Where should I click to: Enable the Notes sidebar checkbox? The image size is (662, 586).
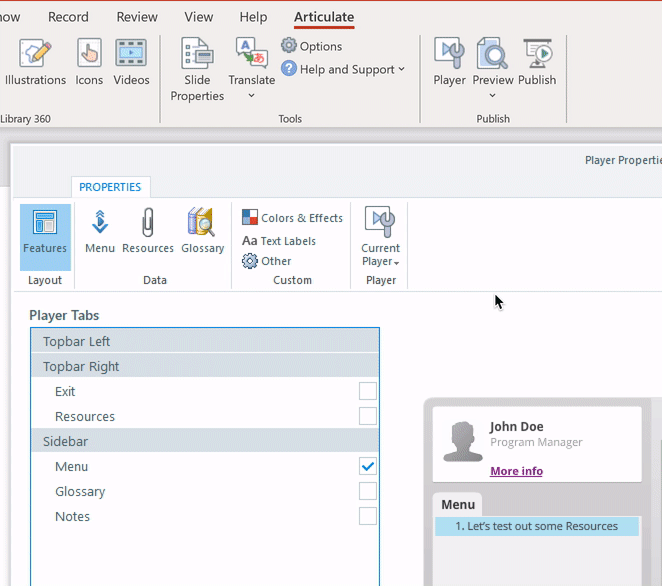(368, 516)
